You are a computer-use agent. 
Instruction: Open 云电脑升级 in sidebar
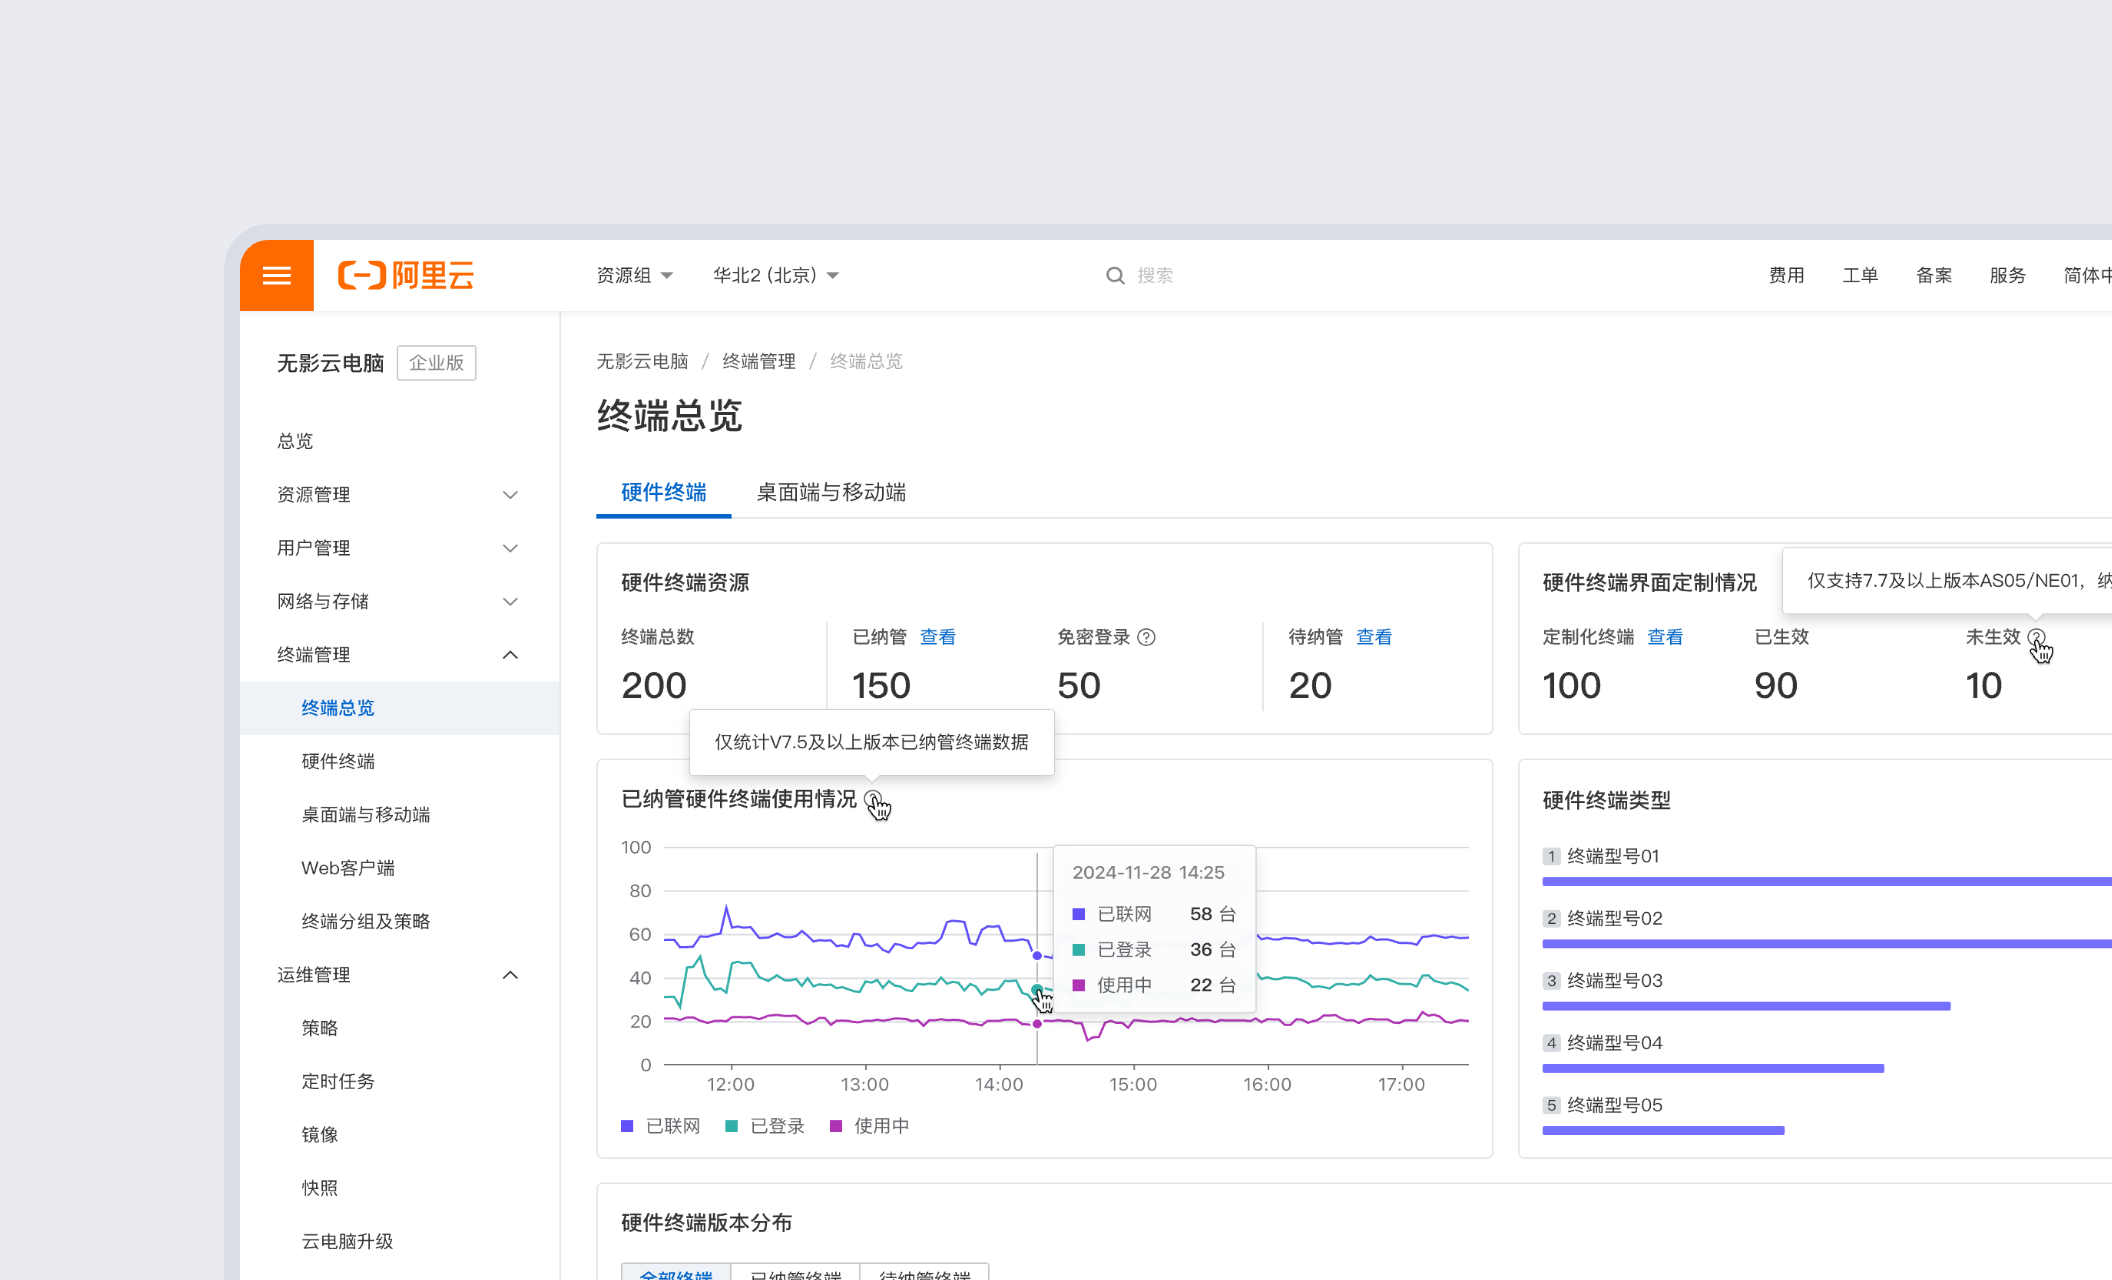pyautogui.click(x=399, y=1241)
